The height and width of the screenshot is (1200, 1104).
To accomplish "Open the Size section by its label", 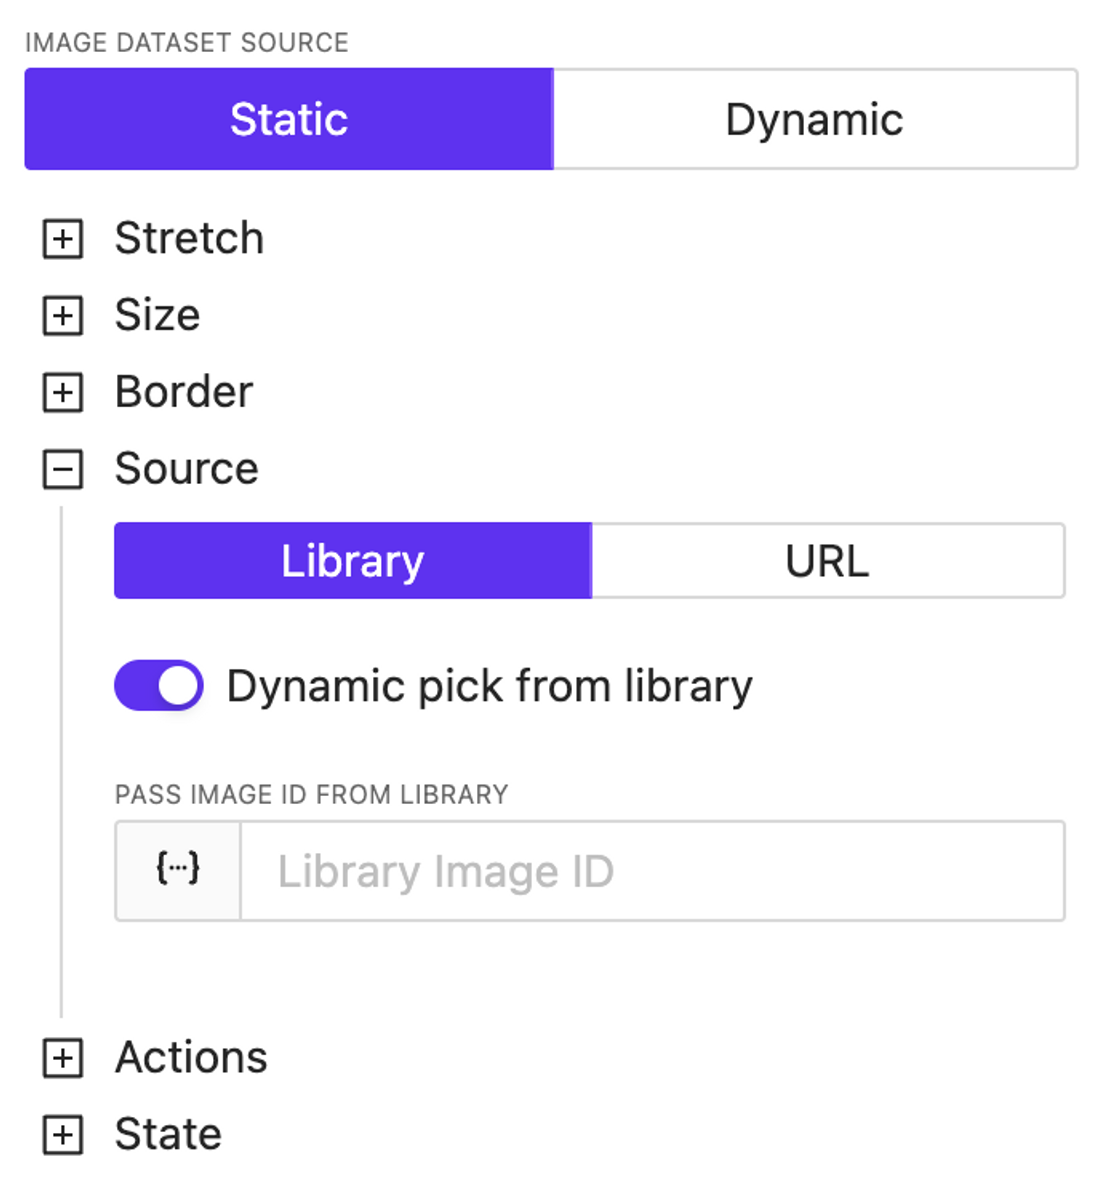I will (x=157, y=316).
